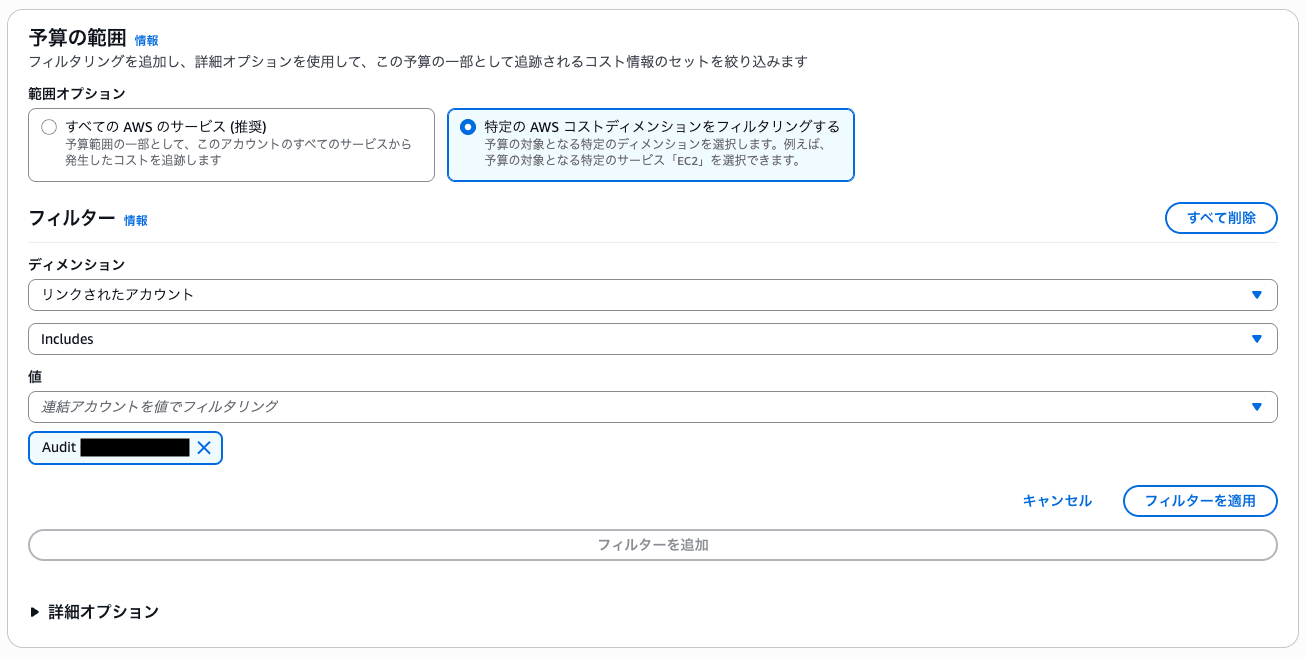Viewport: 1307px width, 657px height.
Task: Open the リンクされたアカウント dimension dropdown
Action: click(x=650, y=294)
